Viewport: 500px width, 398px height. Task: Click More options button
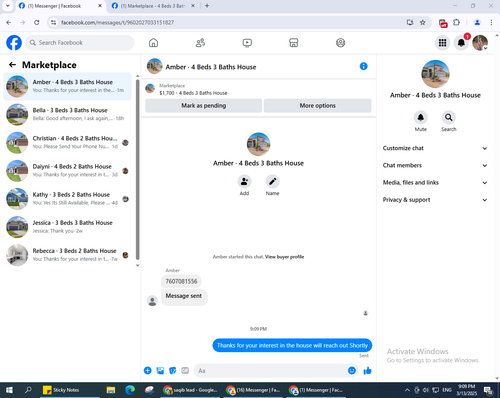(x=317, y=105)
